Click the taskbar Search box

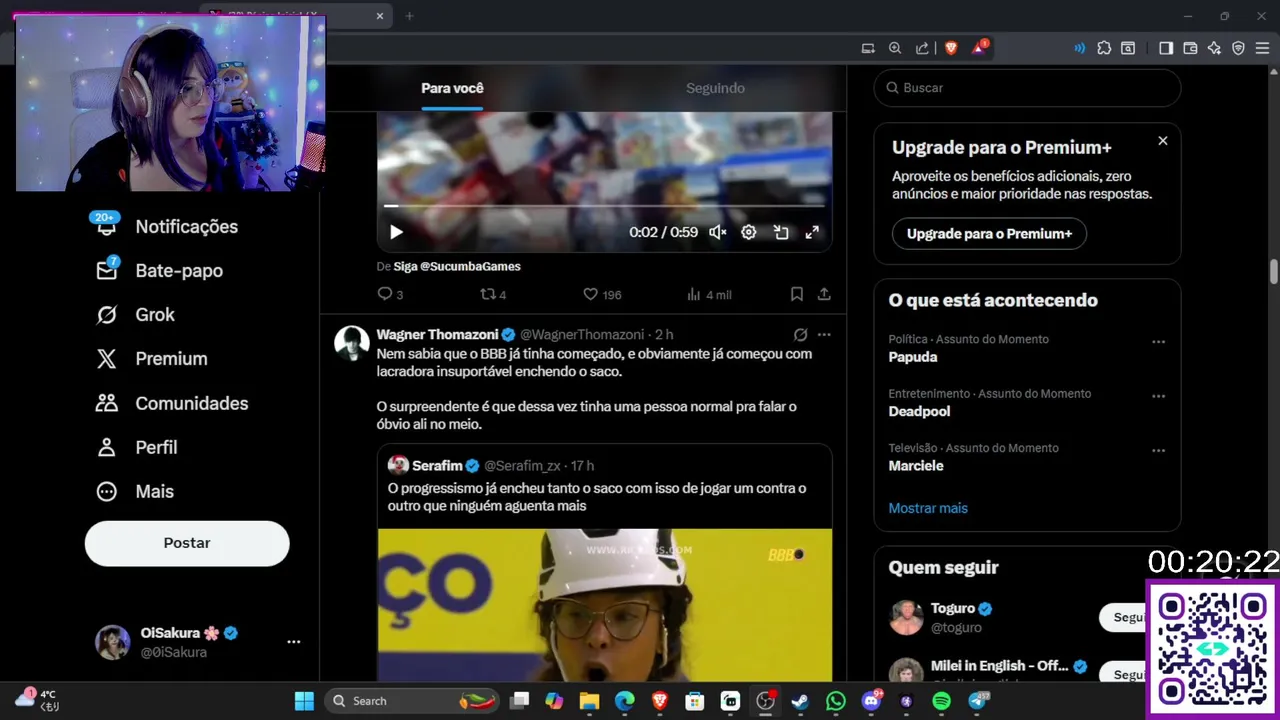pyautogui.click(x=413, y=701)
